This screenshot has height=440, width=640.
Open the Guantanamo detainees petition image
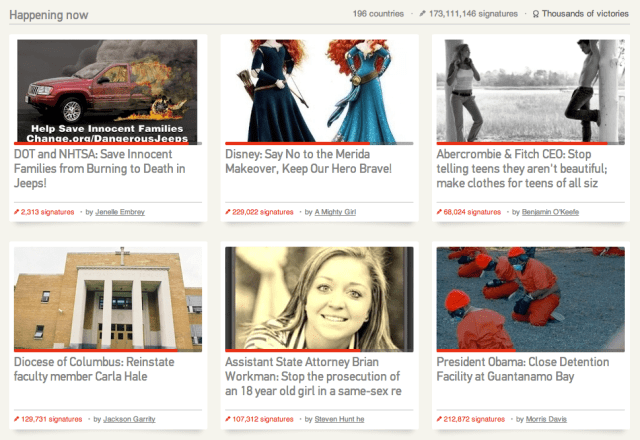(x=530, y=298)
